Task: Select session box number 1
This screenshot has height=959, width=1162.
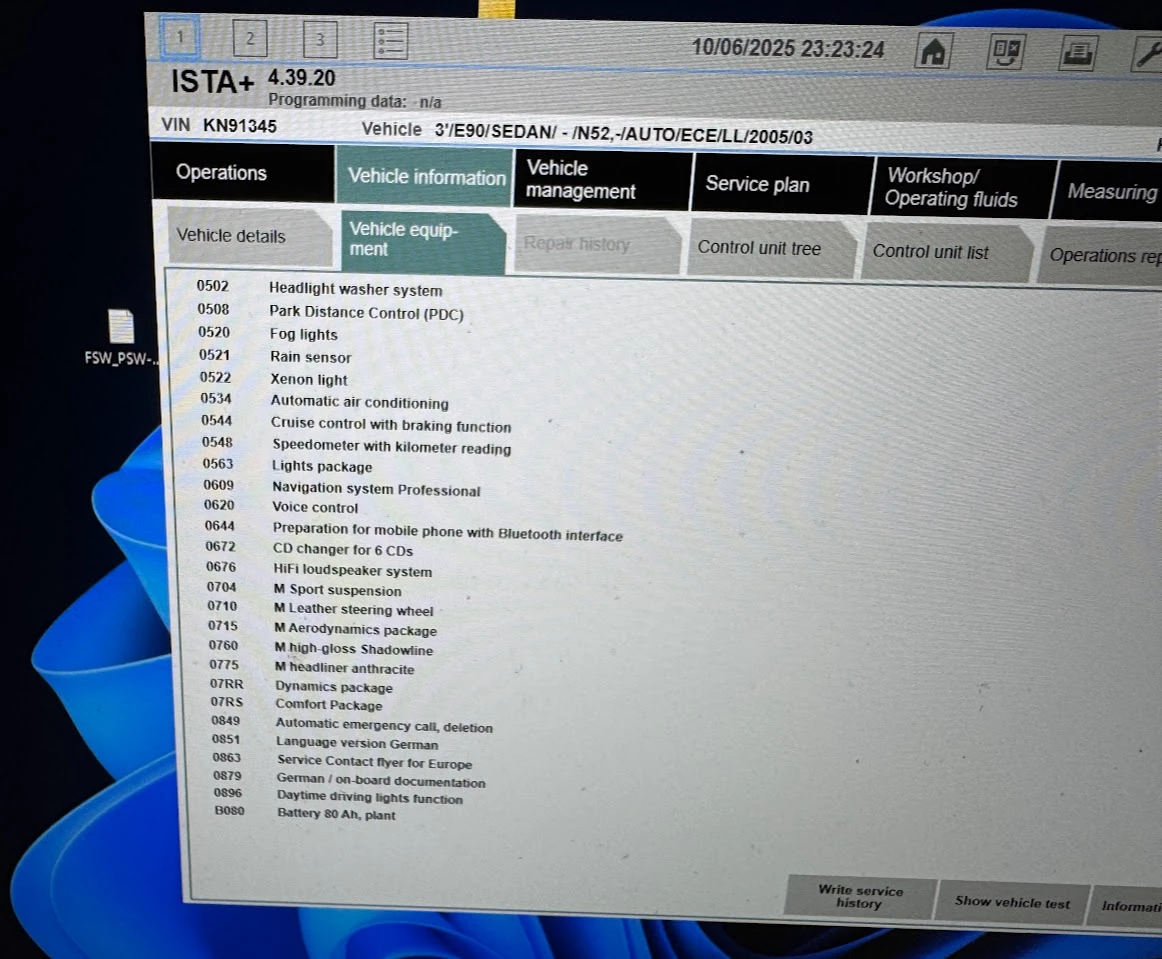Action: click(180, 38)
